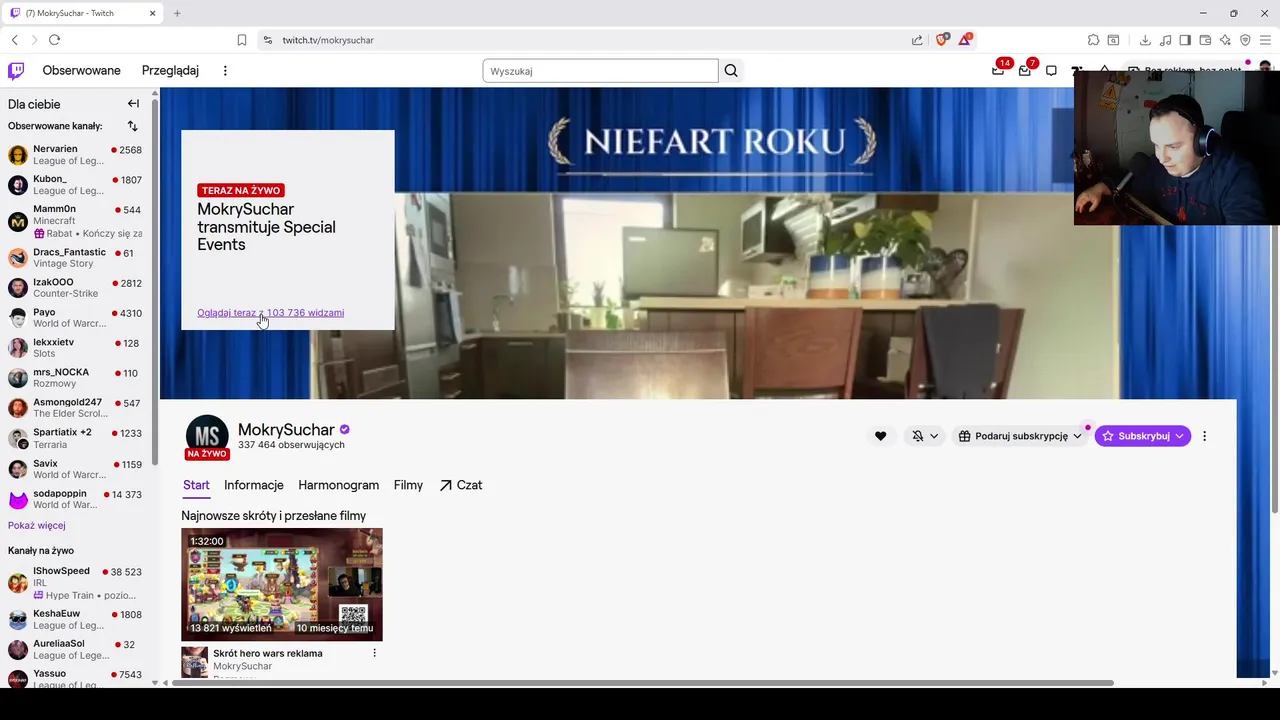This screenshot has height=720, width=1280.
Task: Open browser extensions puzzle icon
Action: click(1093, 40)
